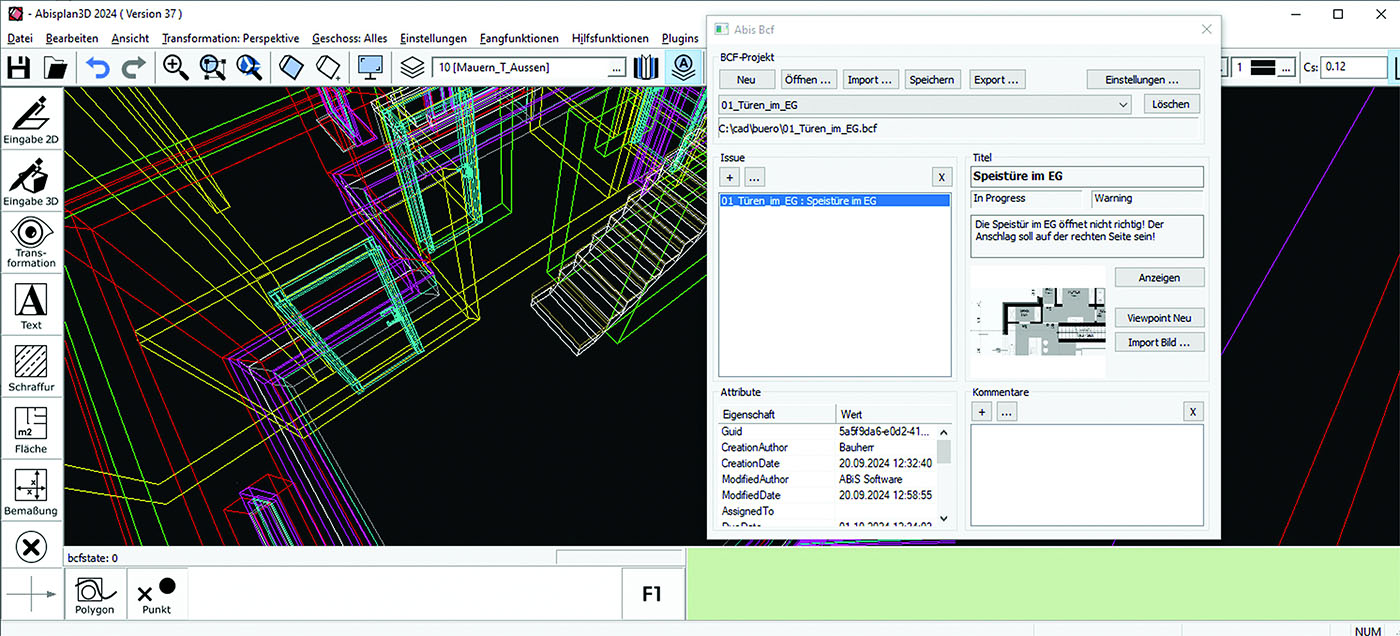Click the Zoom previous magnifier icon
The height and width of the screenshot is (636, 1400).
tap(249, 68)
